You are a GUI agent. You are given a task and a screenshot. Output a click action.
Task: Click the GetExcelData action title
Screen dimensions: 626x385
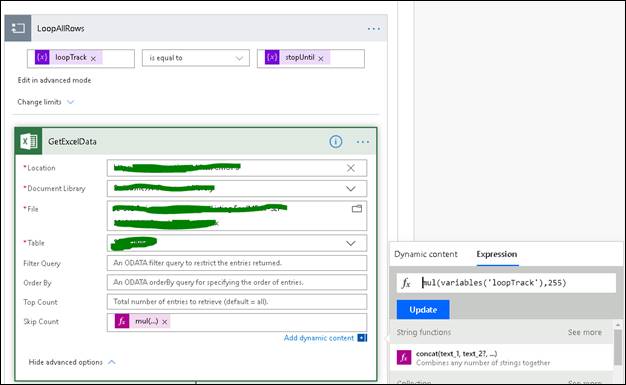coord(72,141)
